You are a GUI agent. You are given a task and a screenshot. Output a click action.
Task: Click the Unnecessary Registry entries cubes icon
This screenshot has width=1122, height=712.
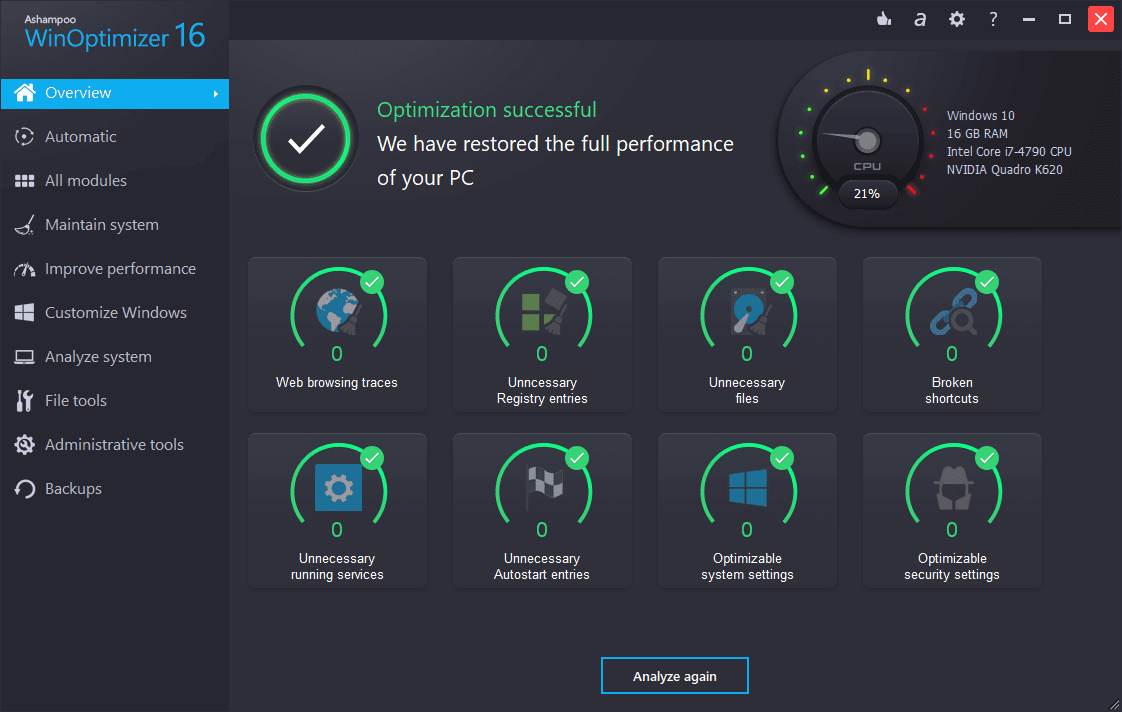pos(543,312)
